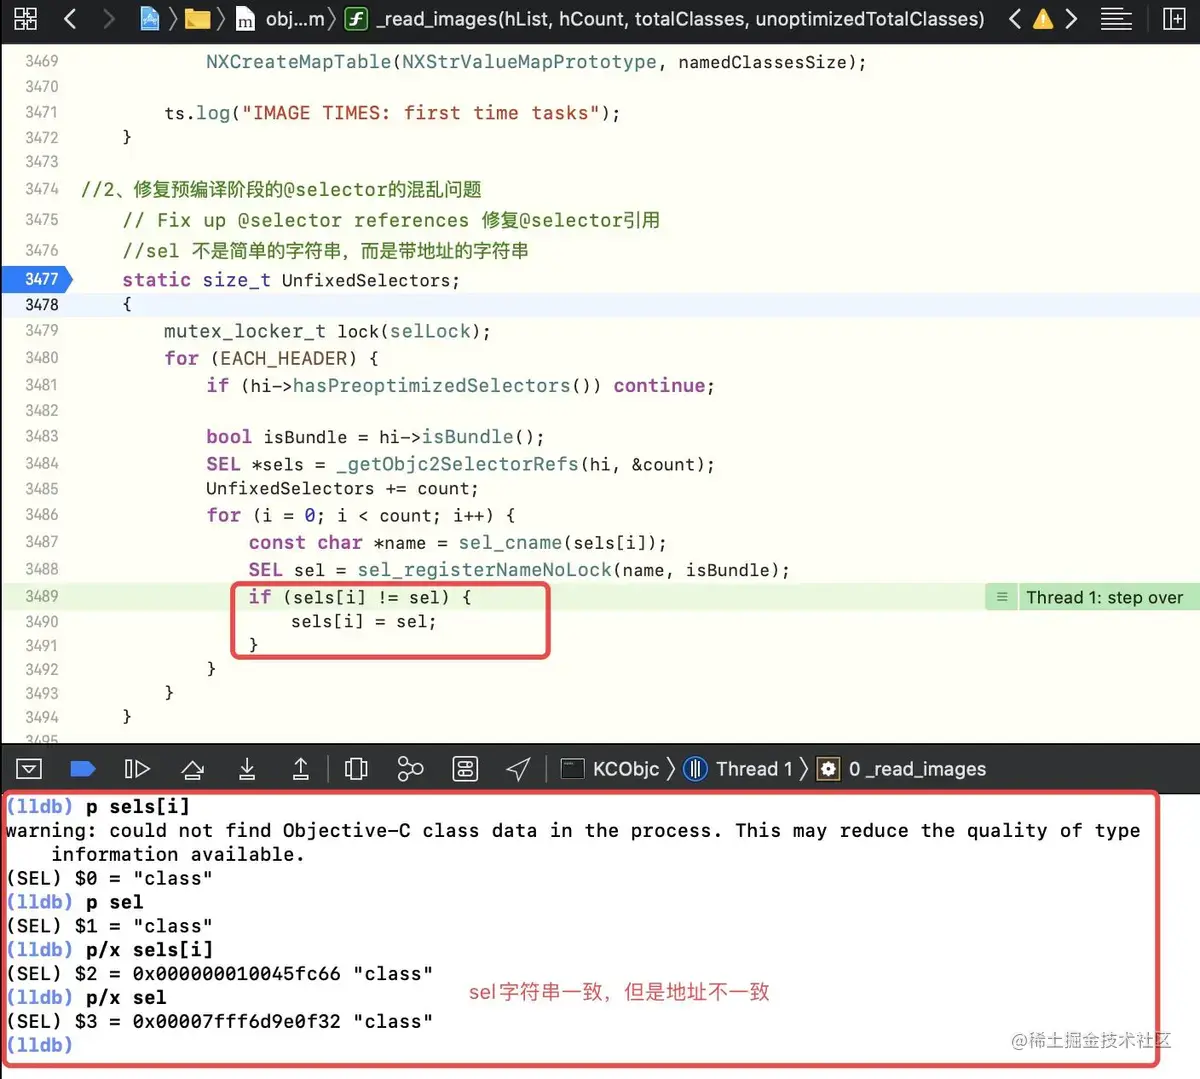Click mutex_locker_t on line 3479
This screenshot has width=1200, height=1079.
coord(244,331)
